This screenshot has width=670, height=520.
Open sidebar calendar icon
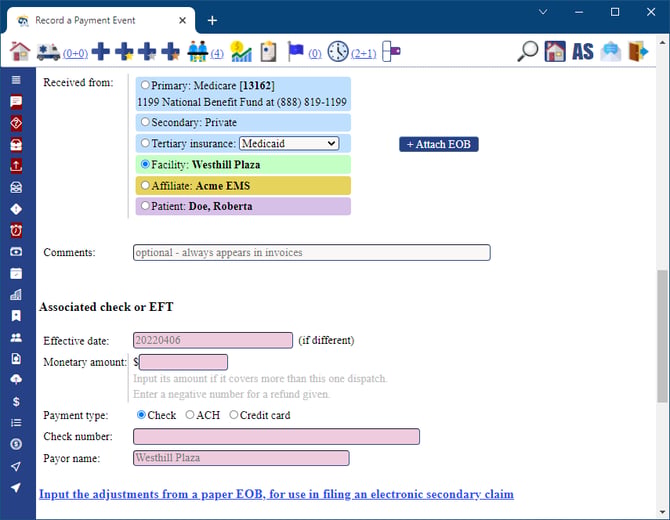16,273
